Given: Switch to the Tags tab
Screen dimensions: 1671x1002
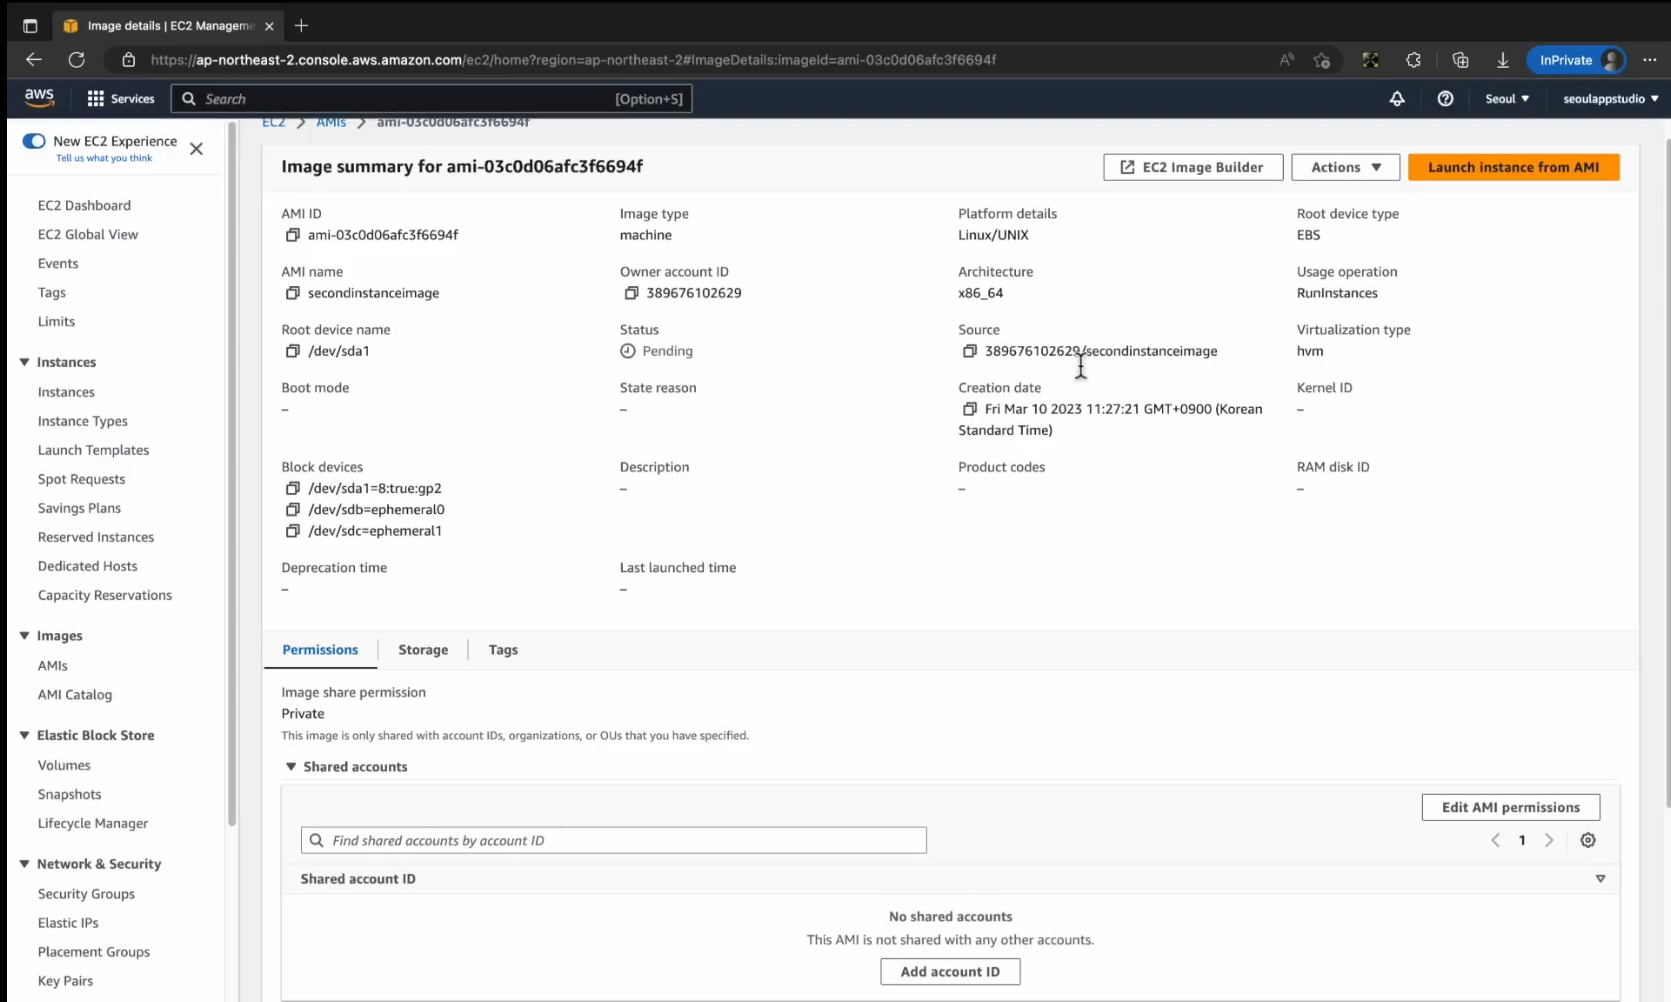Looking at the screenshot, I should point(503,650).
